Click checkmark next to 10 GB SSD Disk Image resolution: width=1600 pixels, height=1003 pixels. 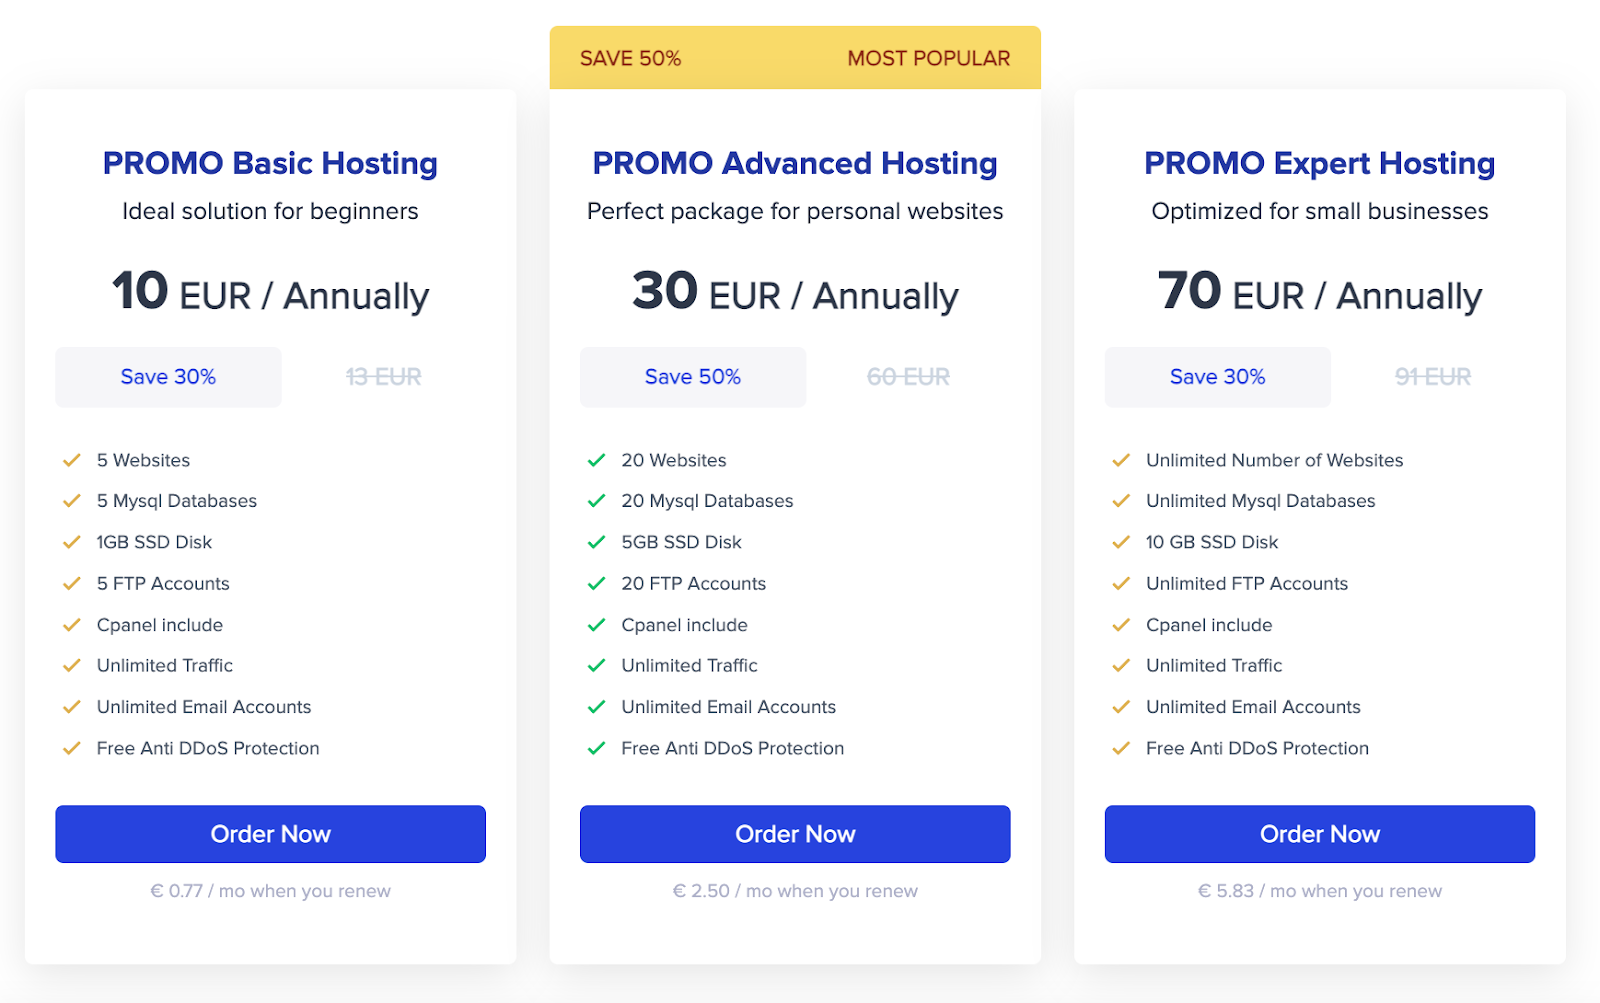click(x=1121, y=542)
